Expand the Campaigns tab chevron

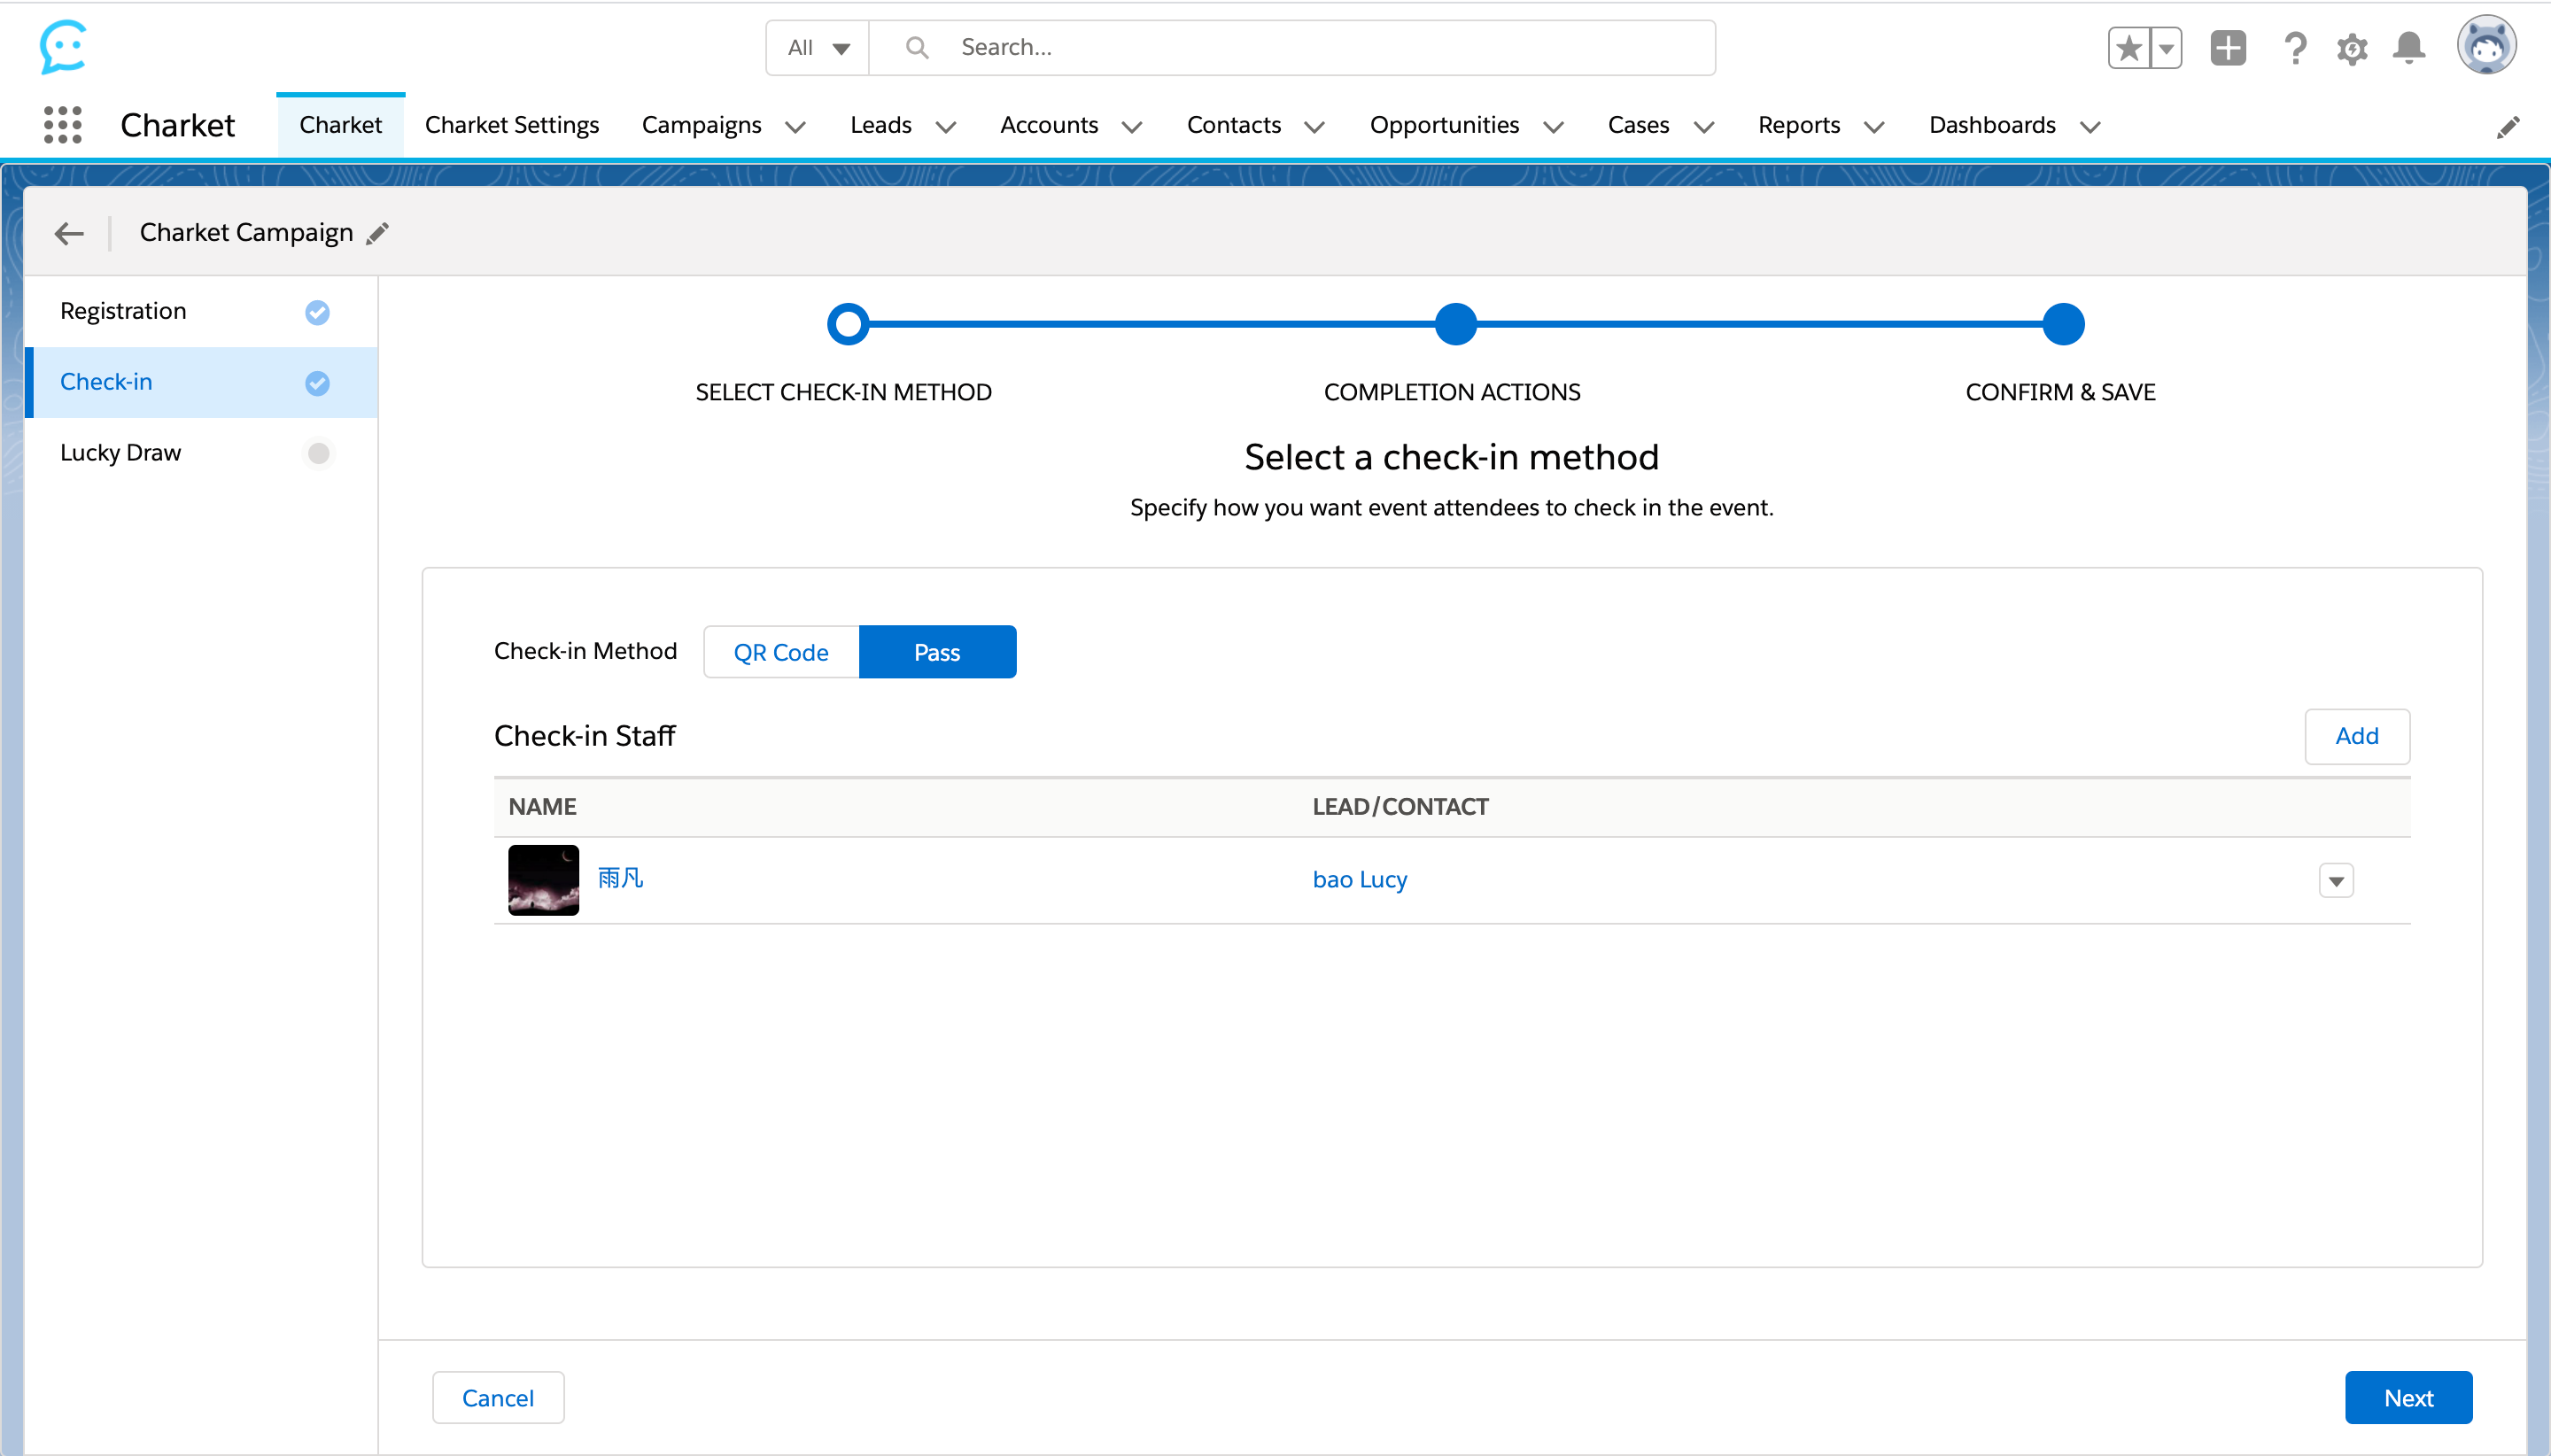pyautogui.click(x=796, y=126)
